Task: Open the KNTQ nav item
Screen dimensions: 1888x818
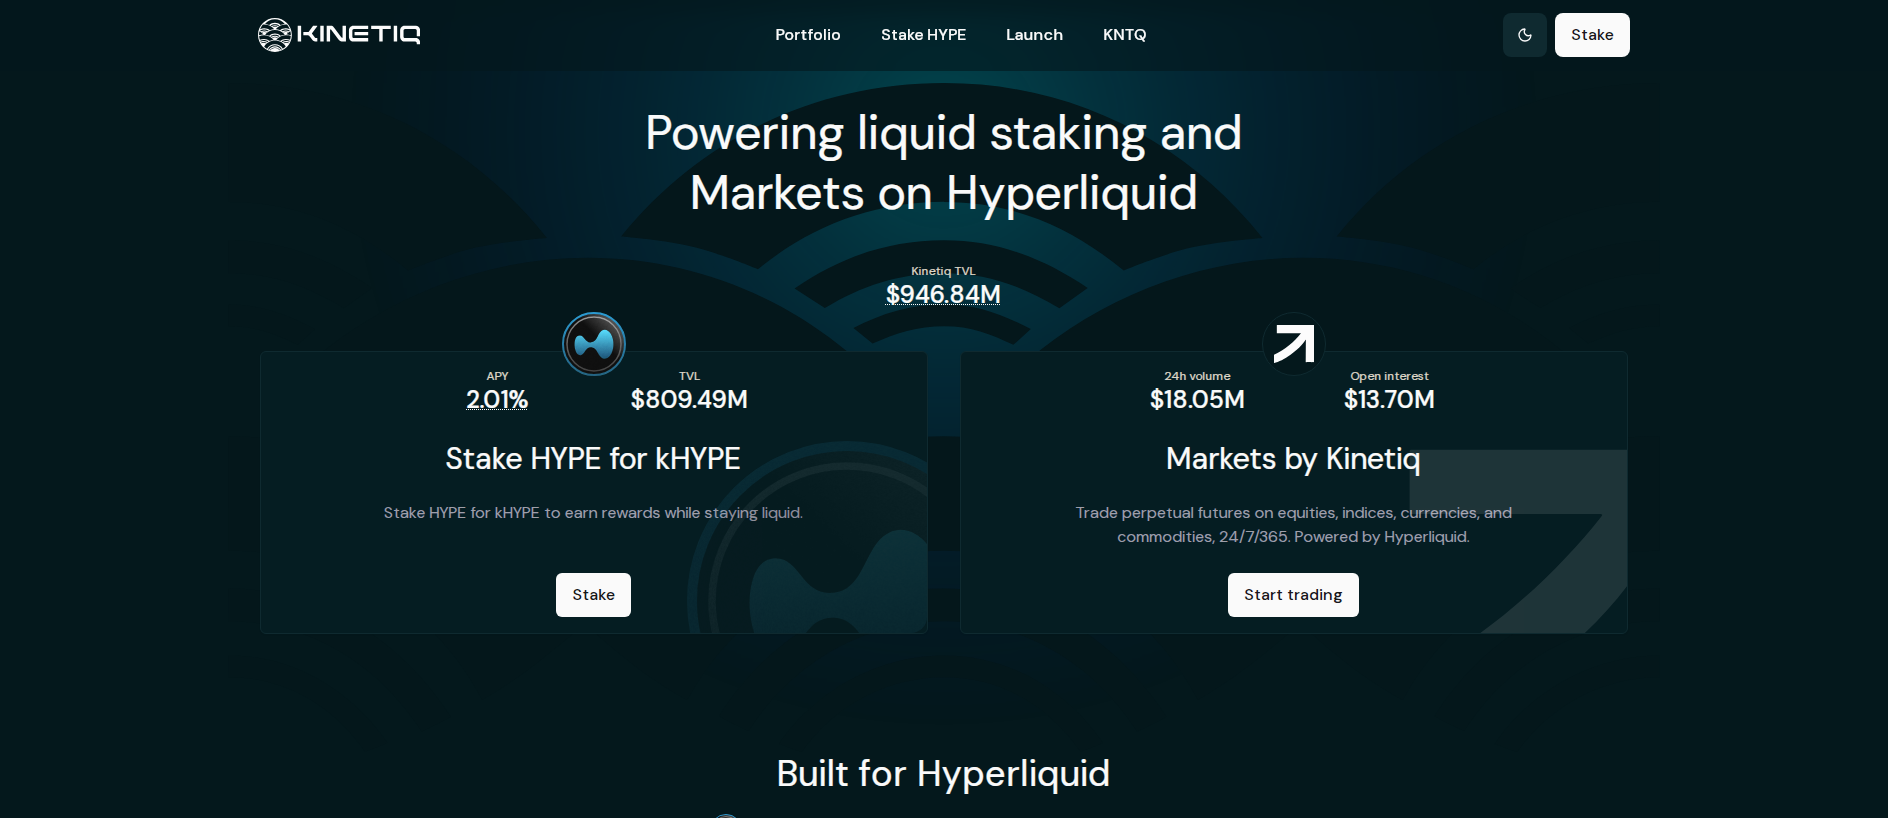Action: tap(1124, 35)
